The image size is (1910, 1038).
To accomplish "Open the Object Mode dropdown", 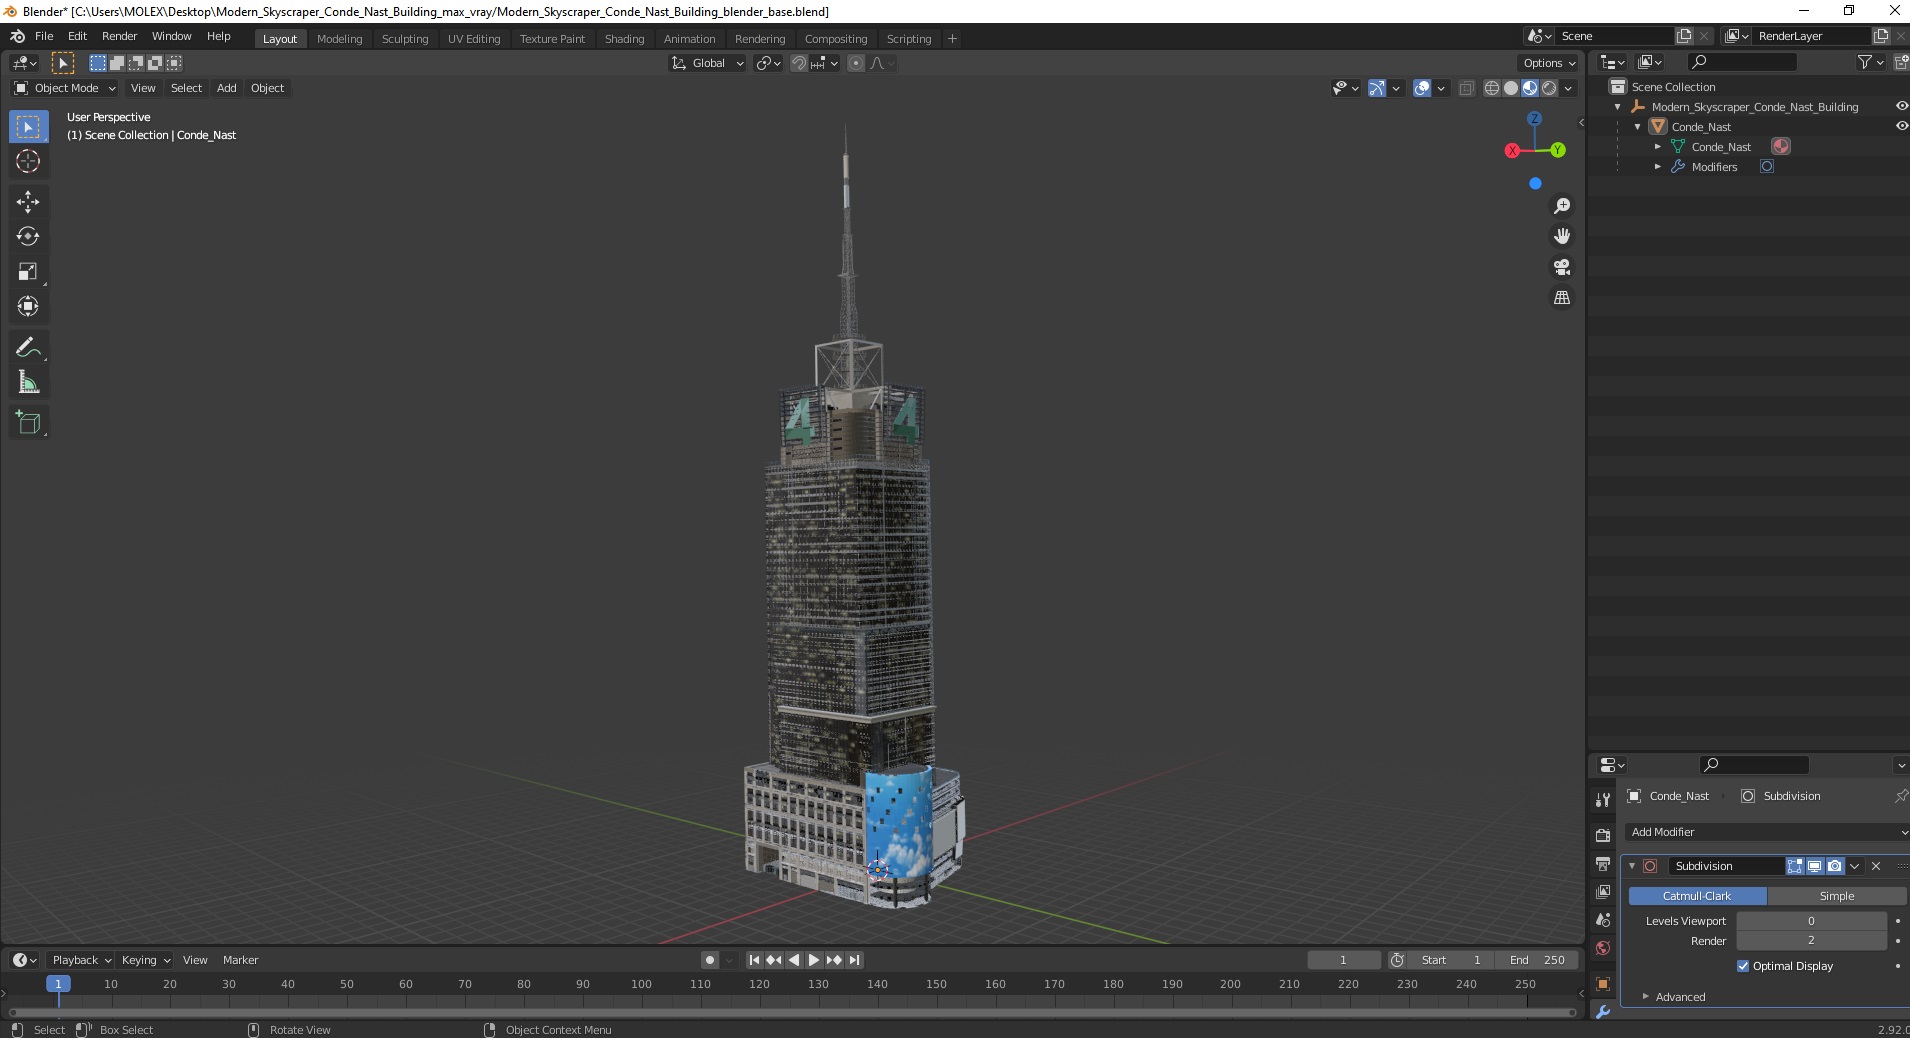I will 65,88.
